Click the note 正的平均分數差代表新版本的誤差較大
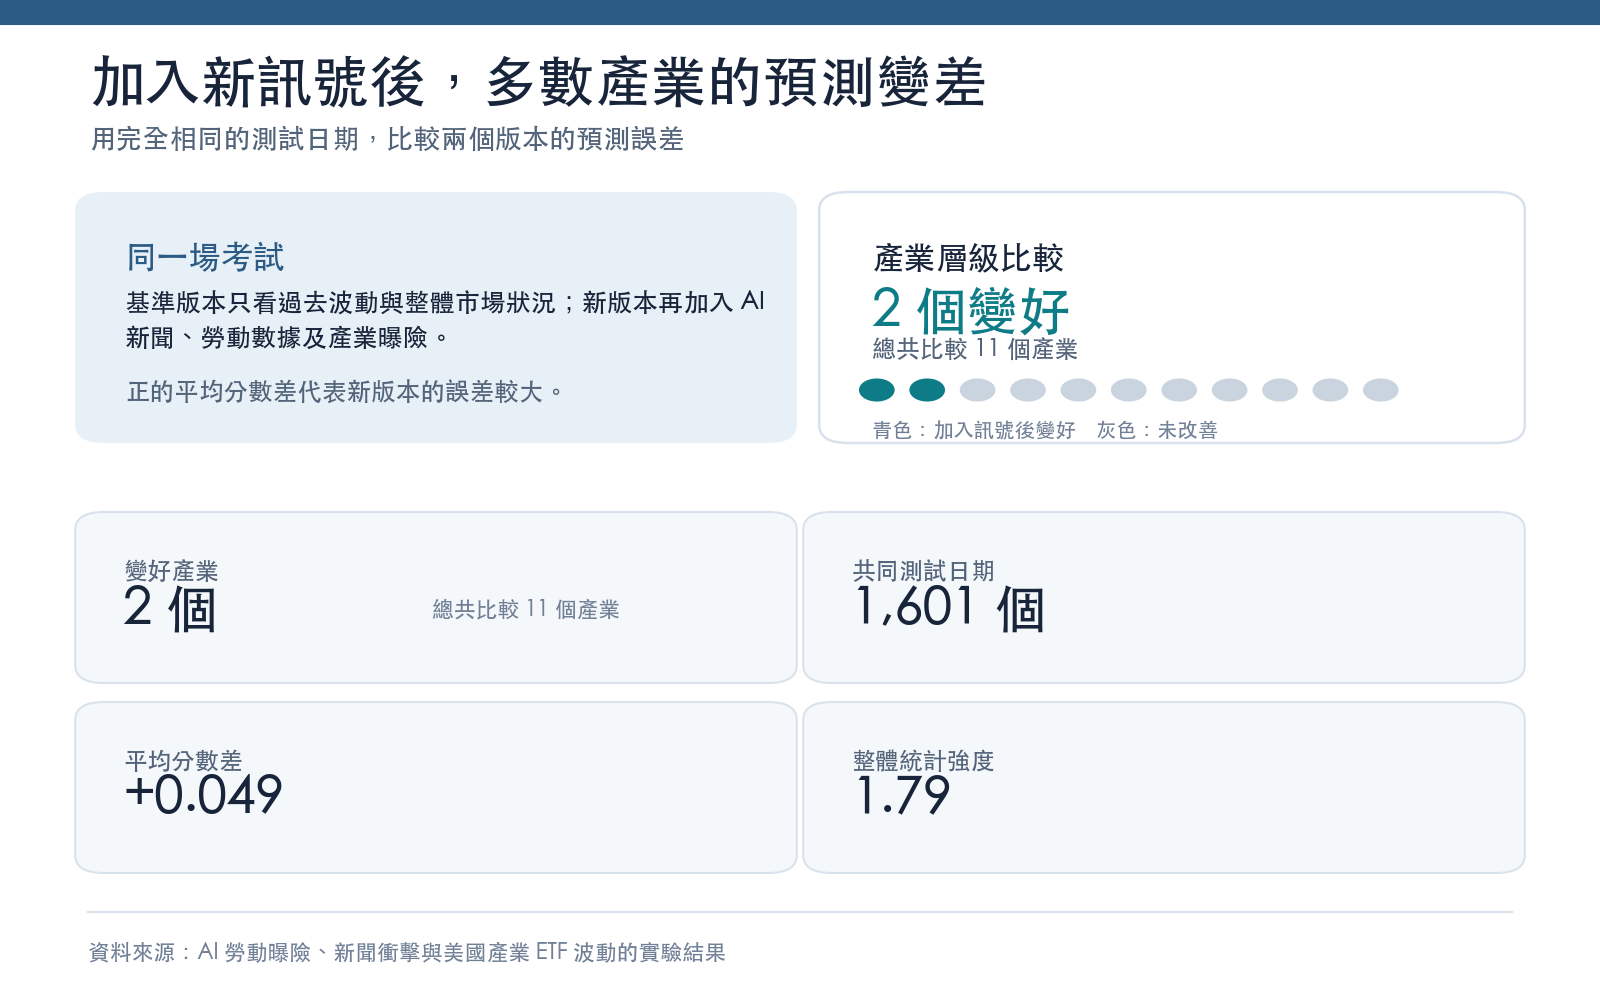 pos(344,391)
